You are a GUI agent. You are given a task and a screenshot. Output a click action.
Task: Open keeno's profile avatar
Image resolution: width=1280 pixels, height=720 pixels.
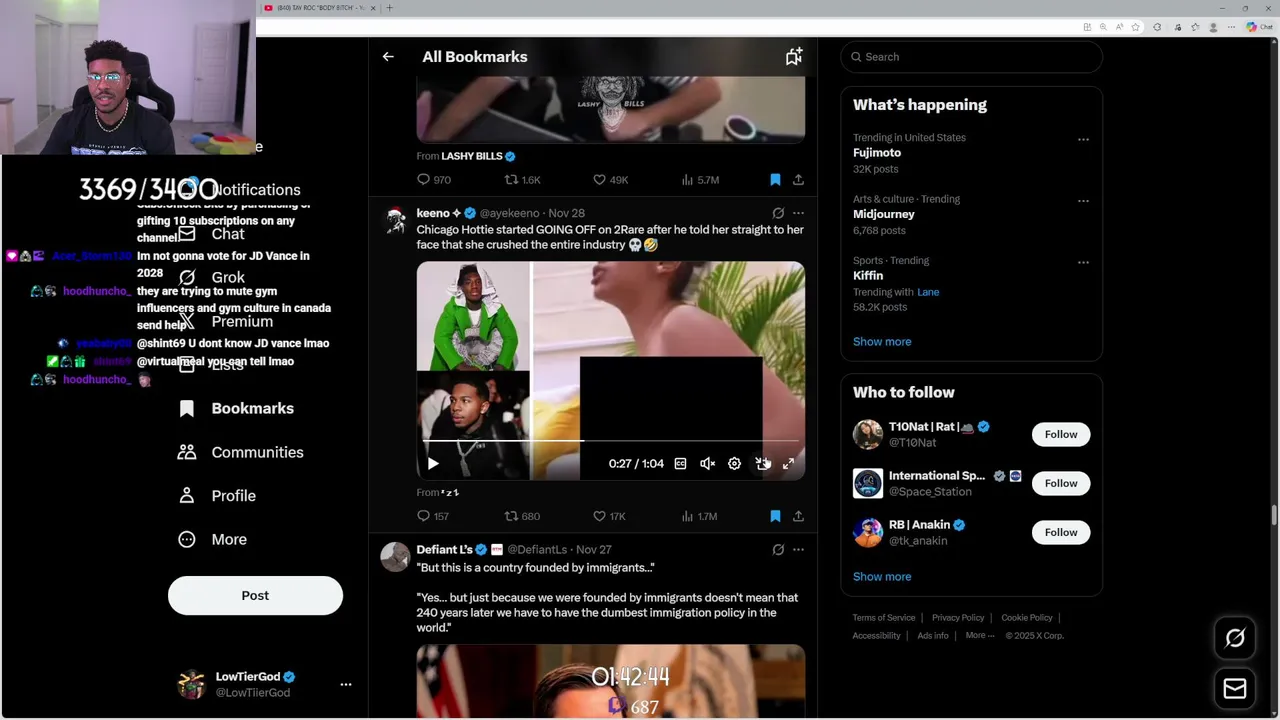pyautogui.click(x=396, y=220)
